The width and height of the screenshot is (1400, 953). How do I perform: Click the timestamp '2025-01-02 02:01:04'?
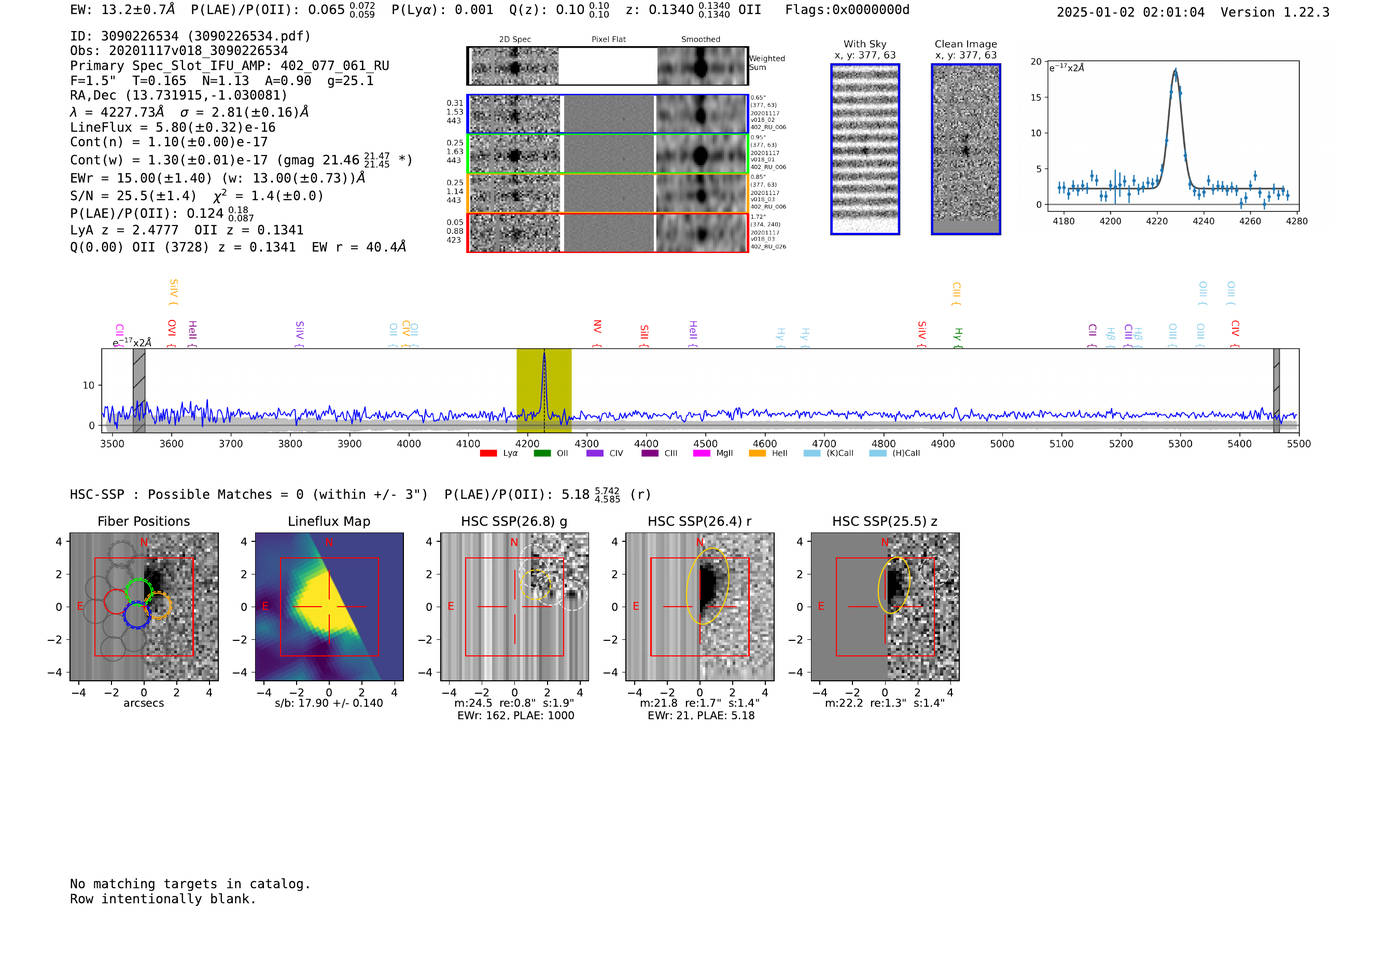tap(1131, 12)
